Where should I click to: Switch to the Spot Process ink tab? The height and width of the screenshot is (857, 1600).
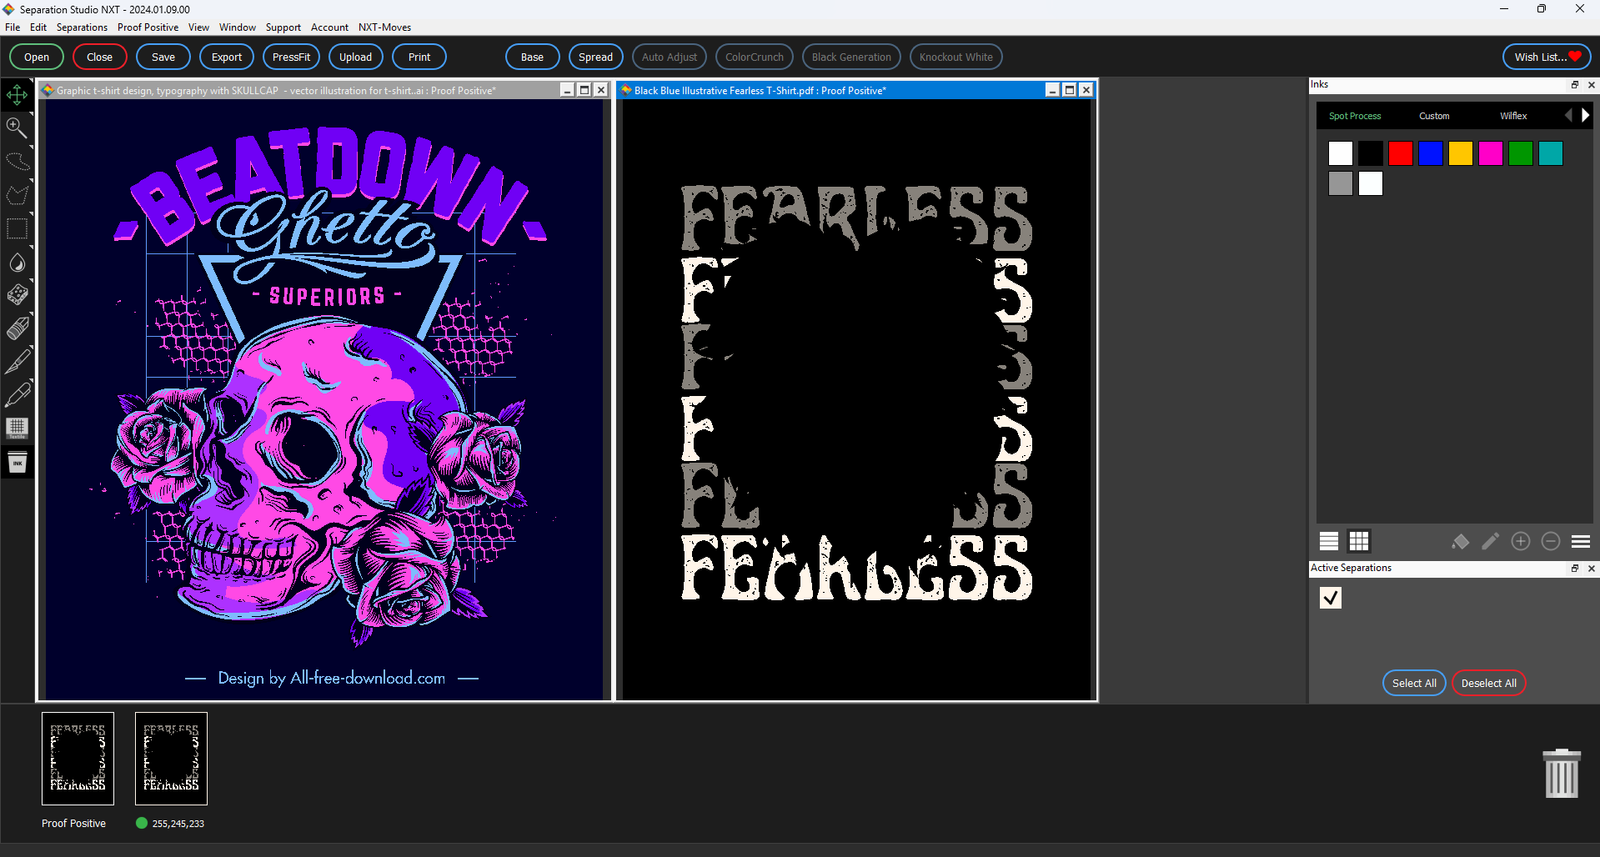[x=1355, y=116]
